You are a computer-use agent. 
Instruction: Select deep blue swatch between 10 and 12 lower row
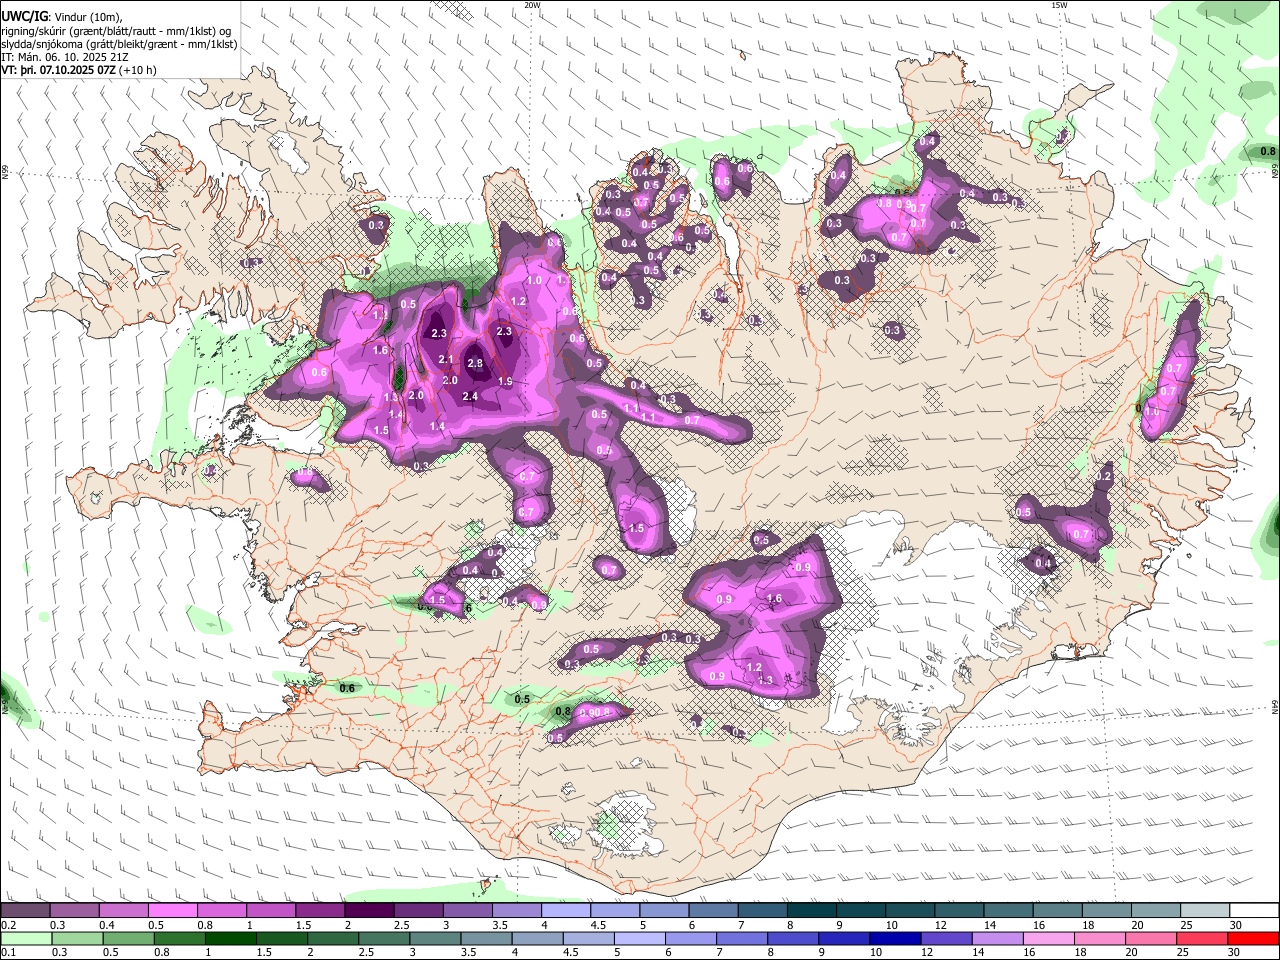pyautogui.click(x=895, y=938)
